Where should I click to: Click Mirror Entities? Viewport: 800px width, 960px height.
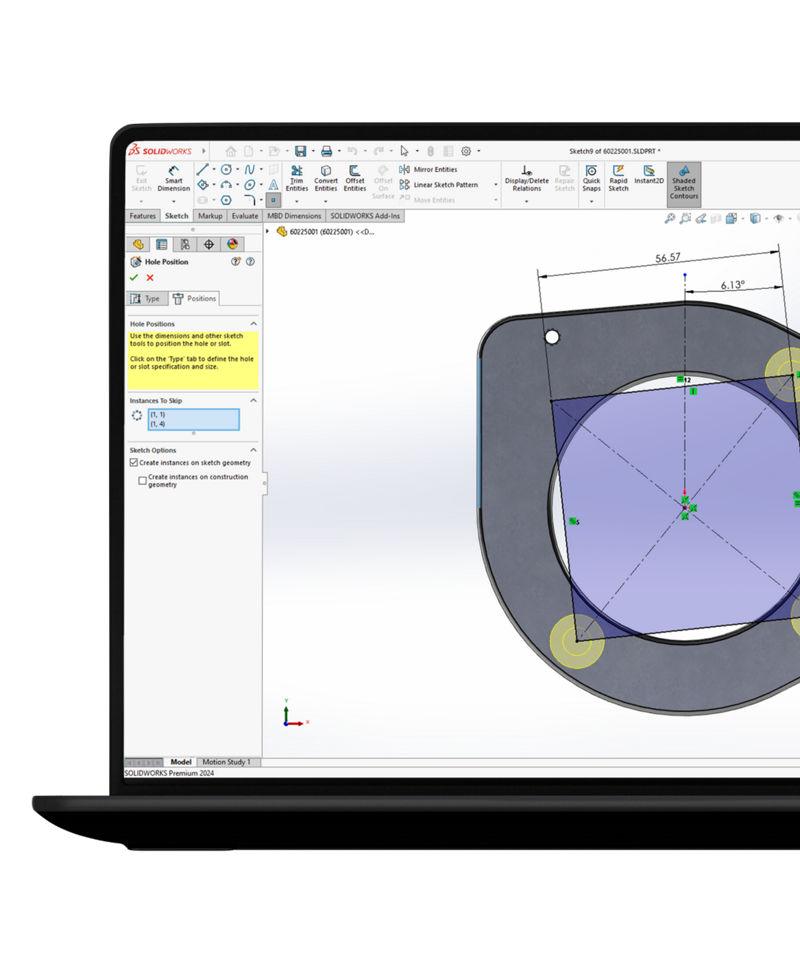428,170
